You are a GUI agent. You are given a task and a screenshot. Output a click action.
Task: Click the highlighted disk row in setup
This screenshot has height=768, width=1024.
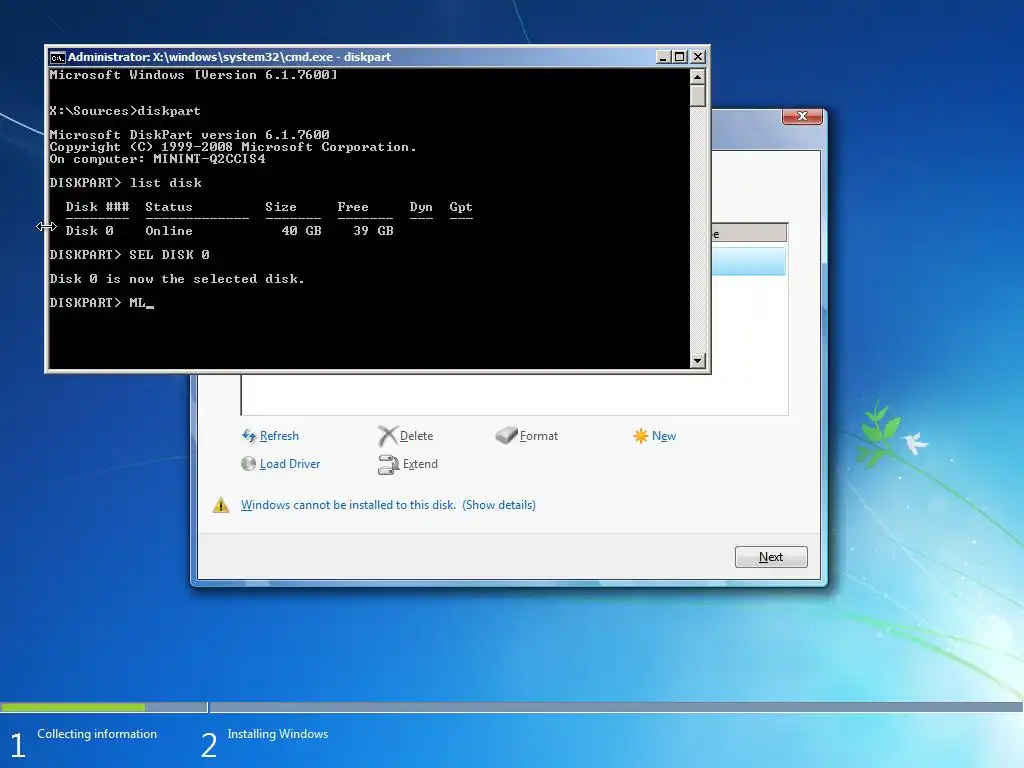pyautogui.click(x=748, y=261)
